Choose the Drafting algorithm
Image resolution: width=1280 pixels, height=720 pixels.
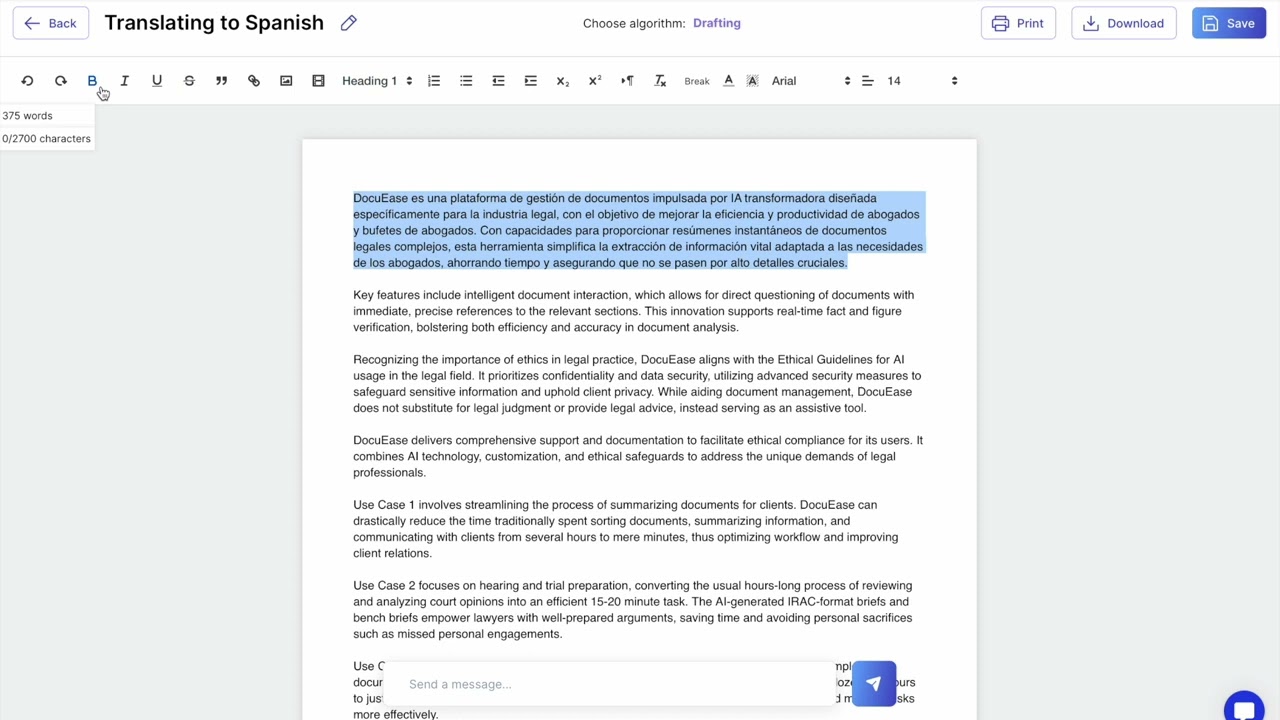[x=717, y=23]
